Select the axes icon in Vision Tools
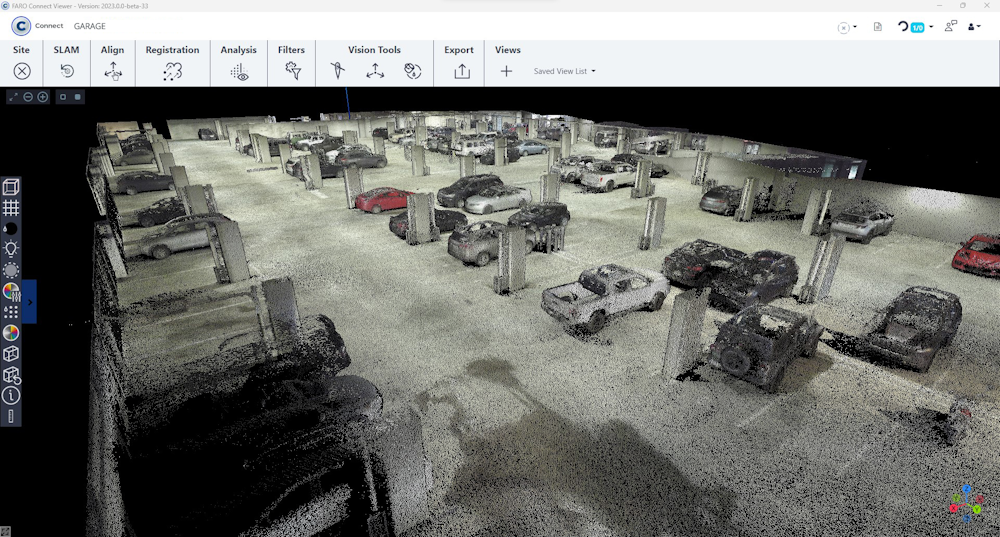1000x537 pixels. [375, 71]
